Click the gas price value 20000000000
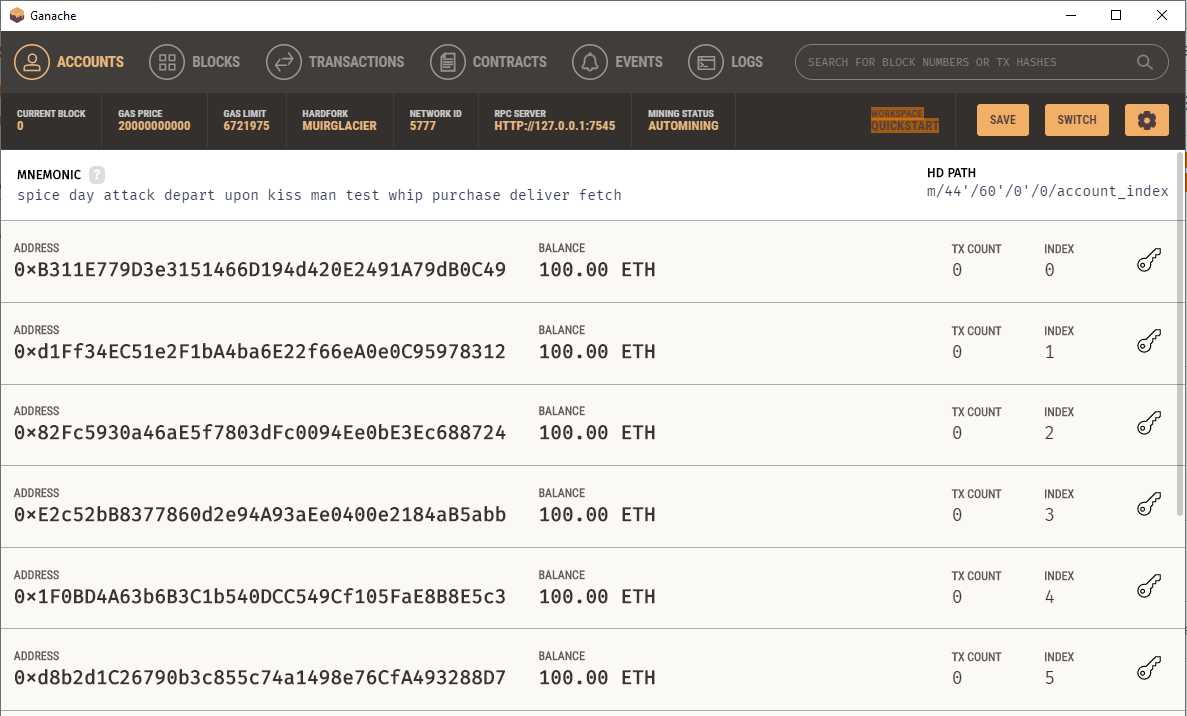The width and height of the screenshot is (1187, 716). click(154, 126)
